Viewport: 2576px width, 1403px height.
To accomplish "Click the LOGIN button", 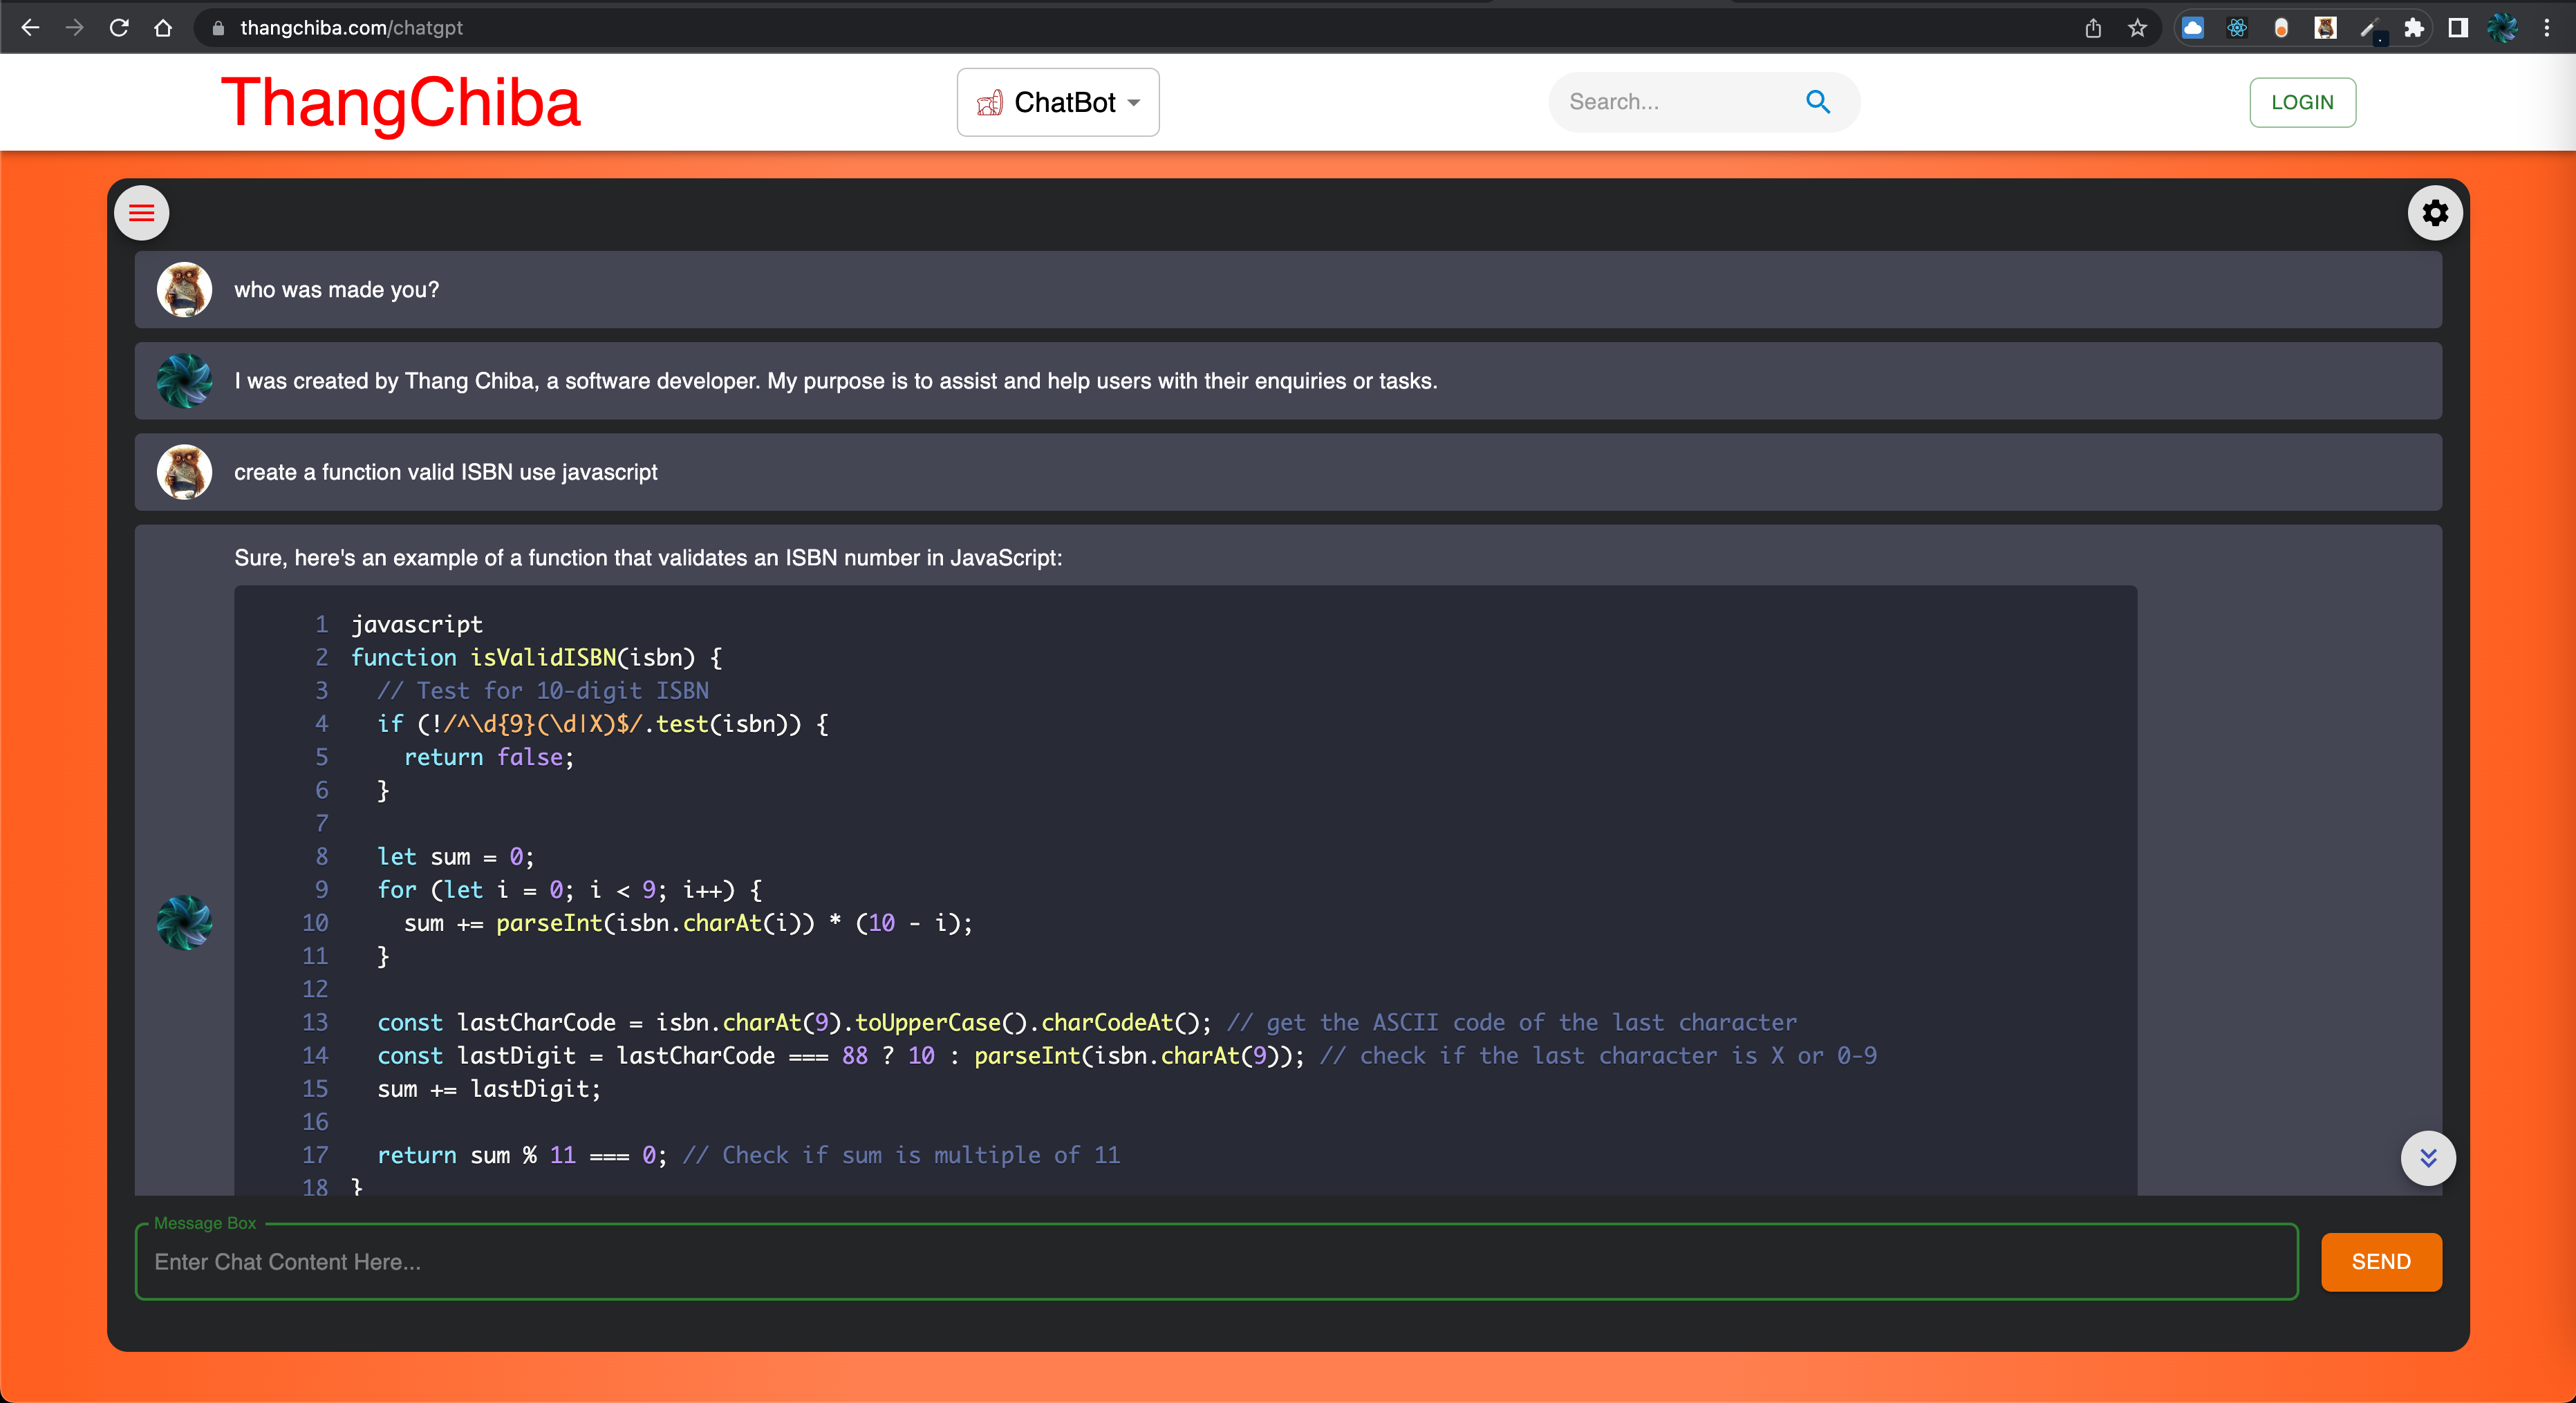I will pyautogui.click(x=2301, y=102).
